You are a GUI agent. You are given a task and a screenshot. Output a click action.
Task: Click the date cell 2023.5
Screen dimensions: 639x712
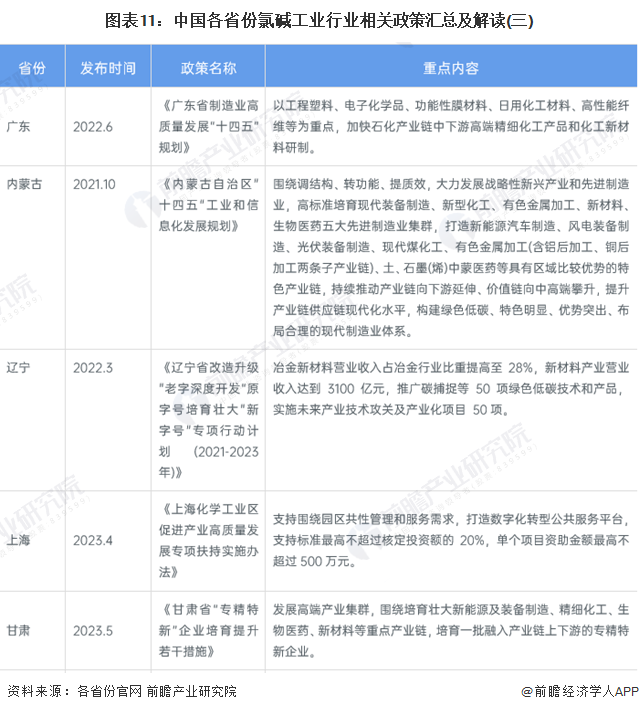point(93,631)
